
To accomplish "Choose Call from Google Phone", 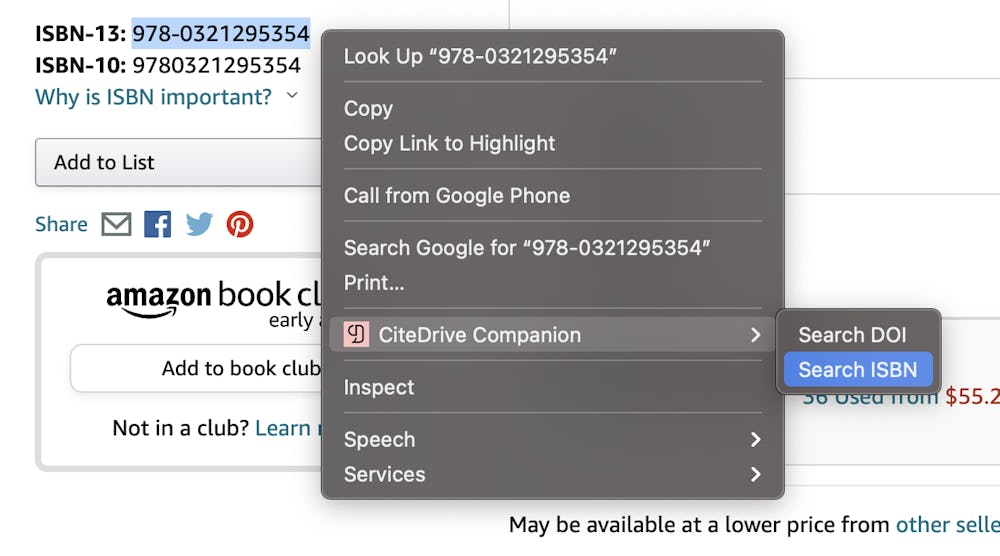I will [x=552, y=196].
